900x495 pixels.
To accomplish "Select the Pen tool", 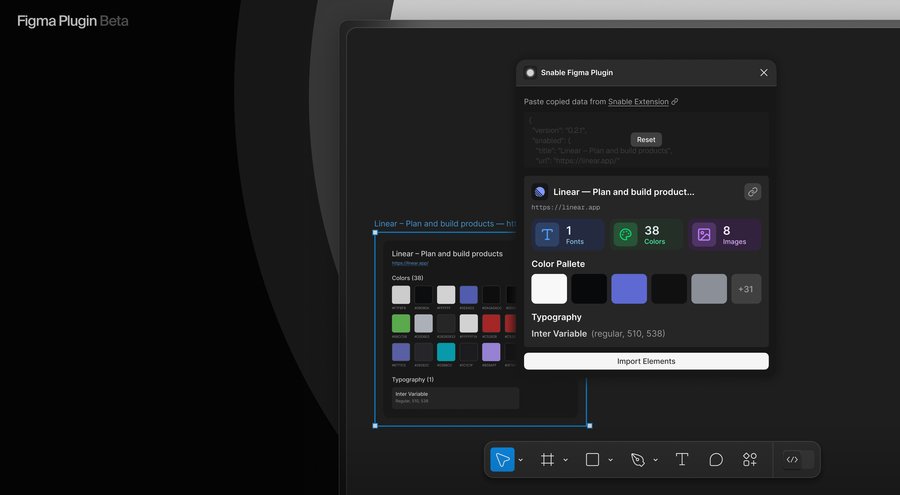I will click(638, 459).
